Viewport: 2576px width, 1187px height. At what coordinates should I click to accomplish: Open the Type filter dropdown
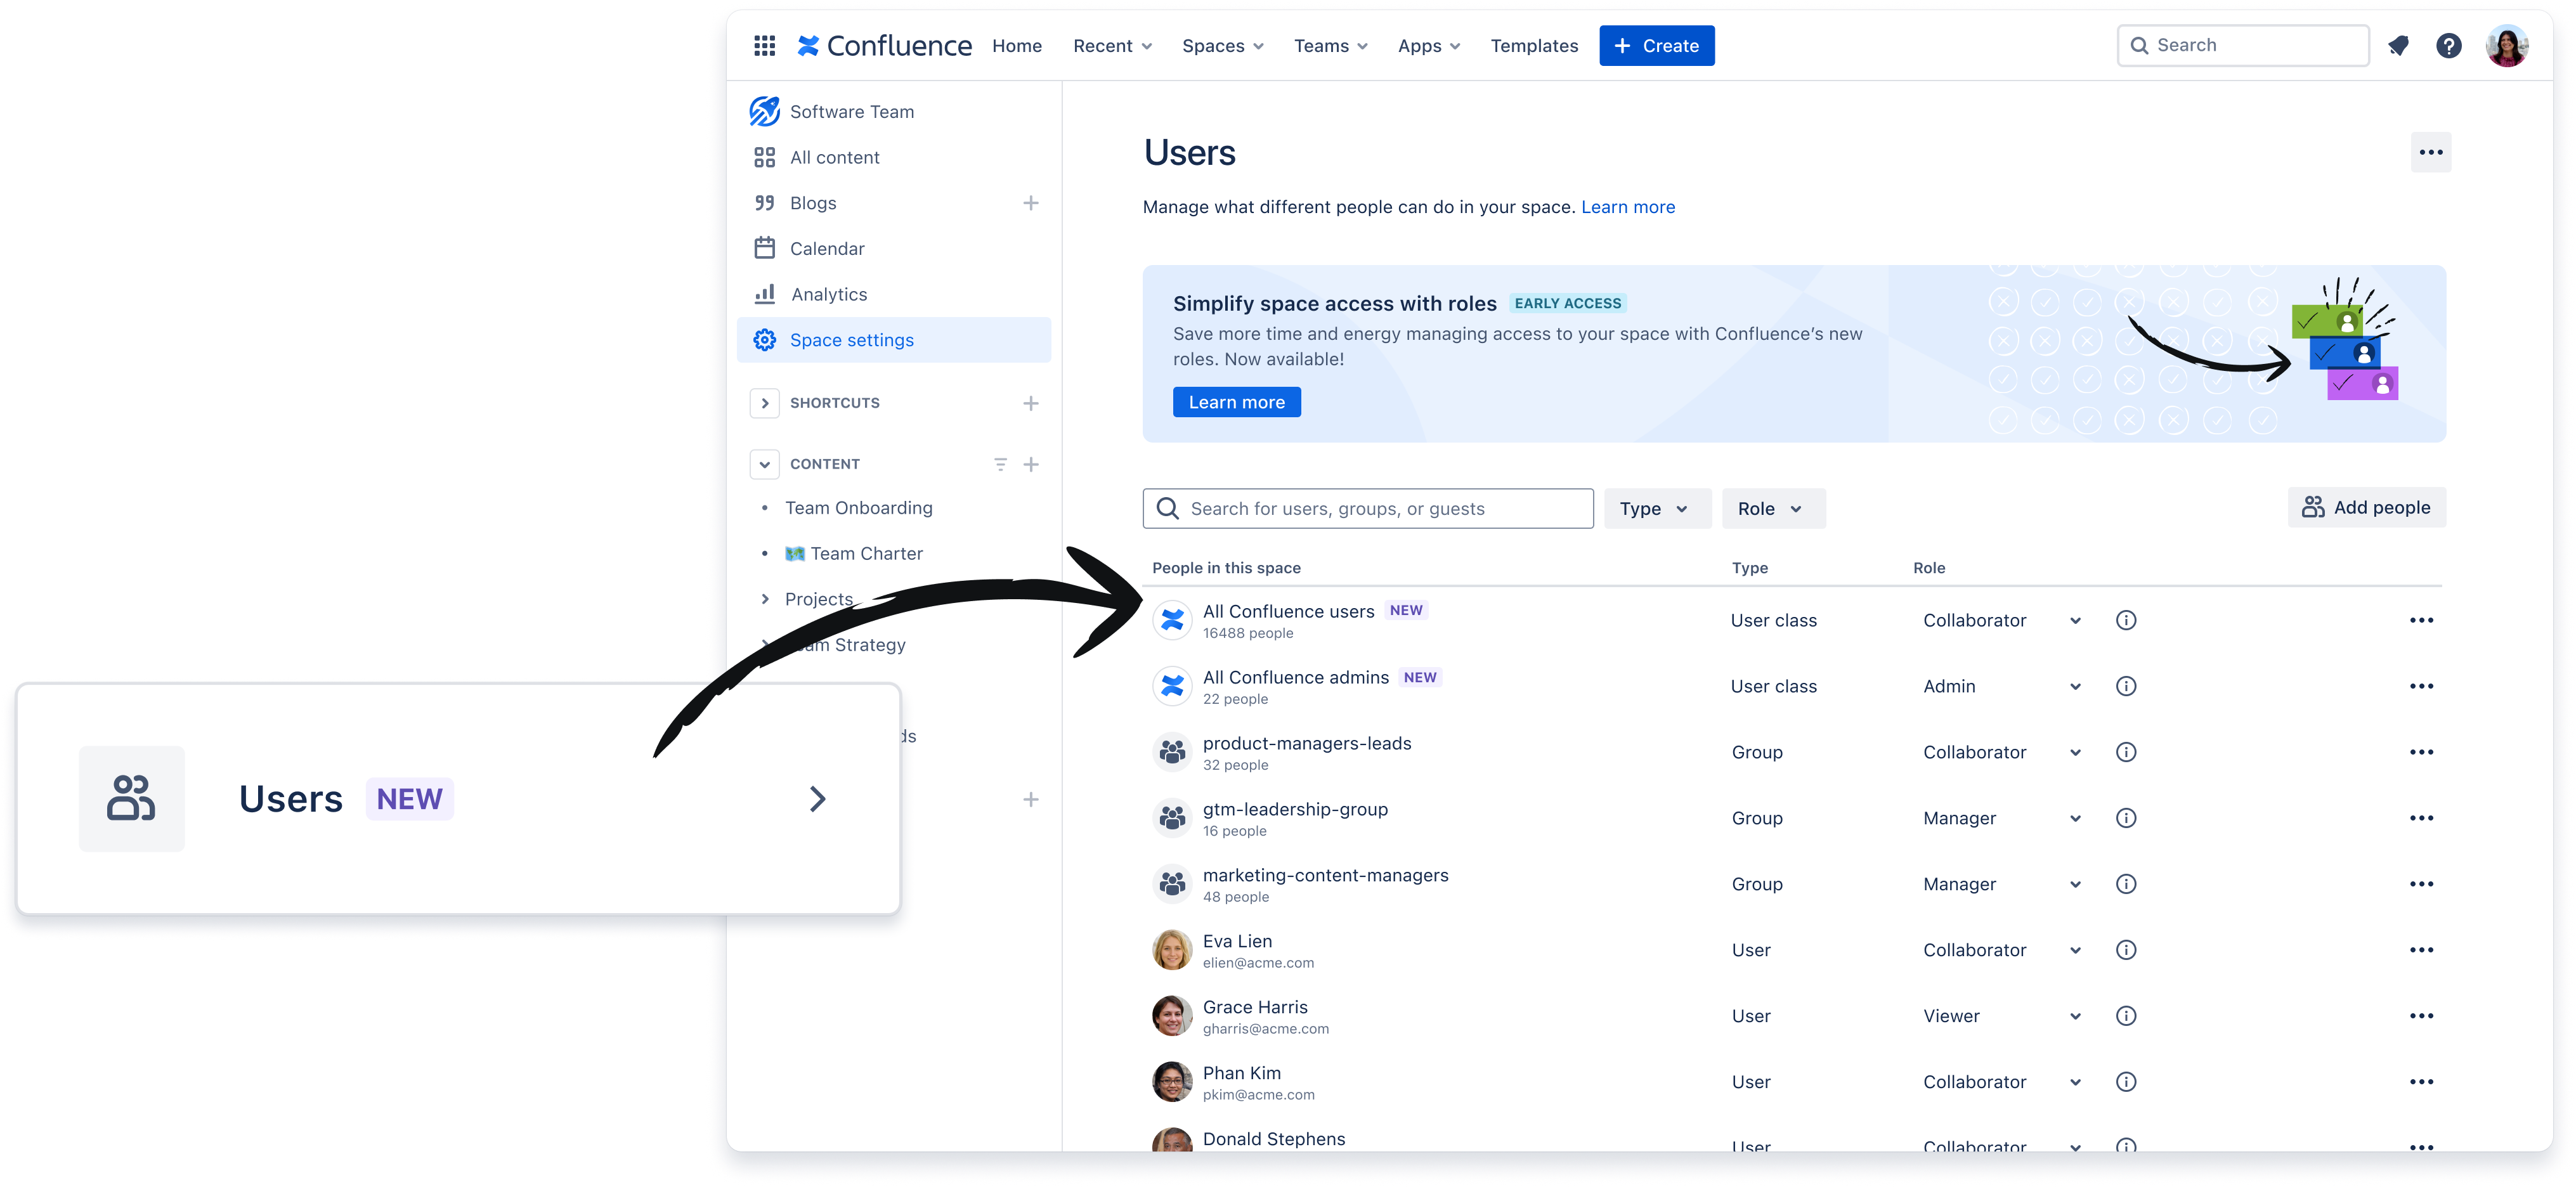pos(1656,508)
